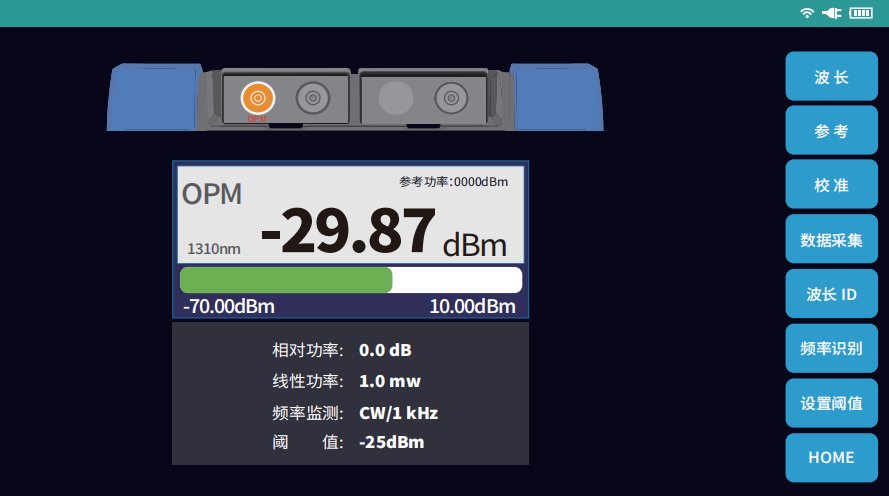Click the battery level icon
This screenshot has height=496, width=889.
861,13
